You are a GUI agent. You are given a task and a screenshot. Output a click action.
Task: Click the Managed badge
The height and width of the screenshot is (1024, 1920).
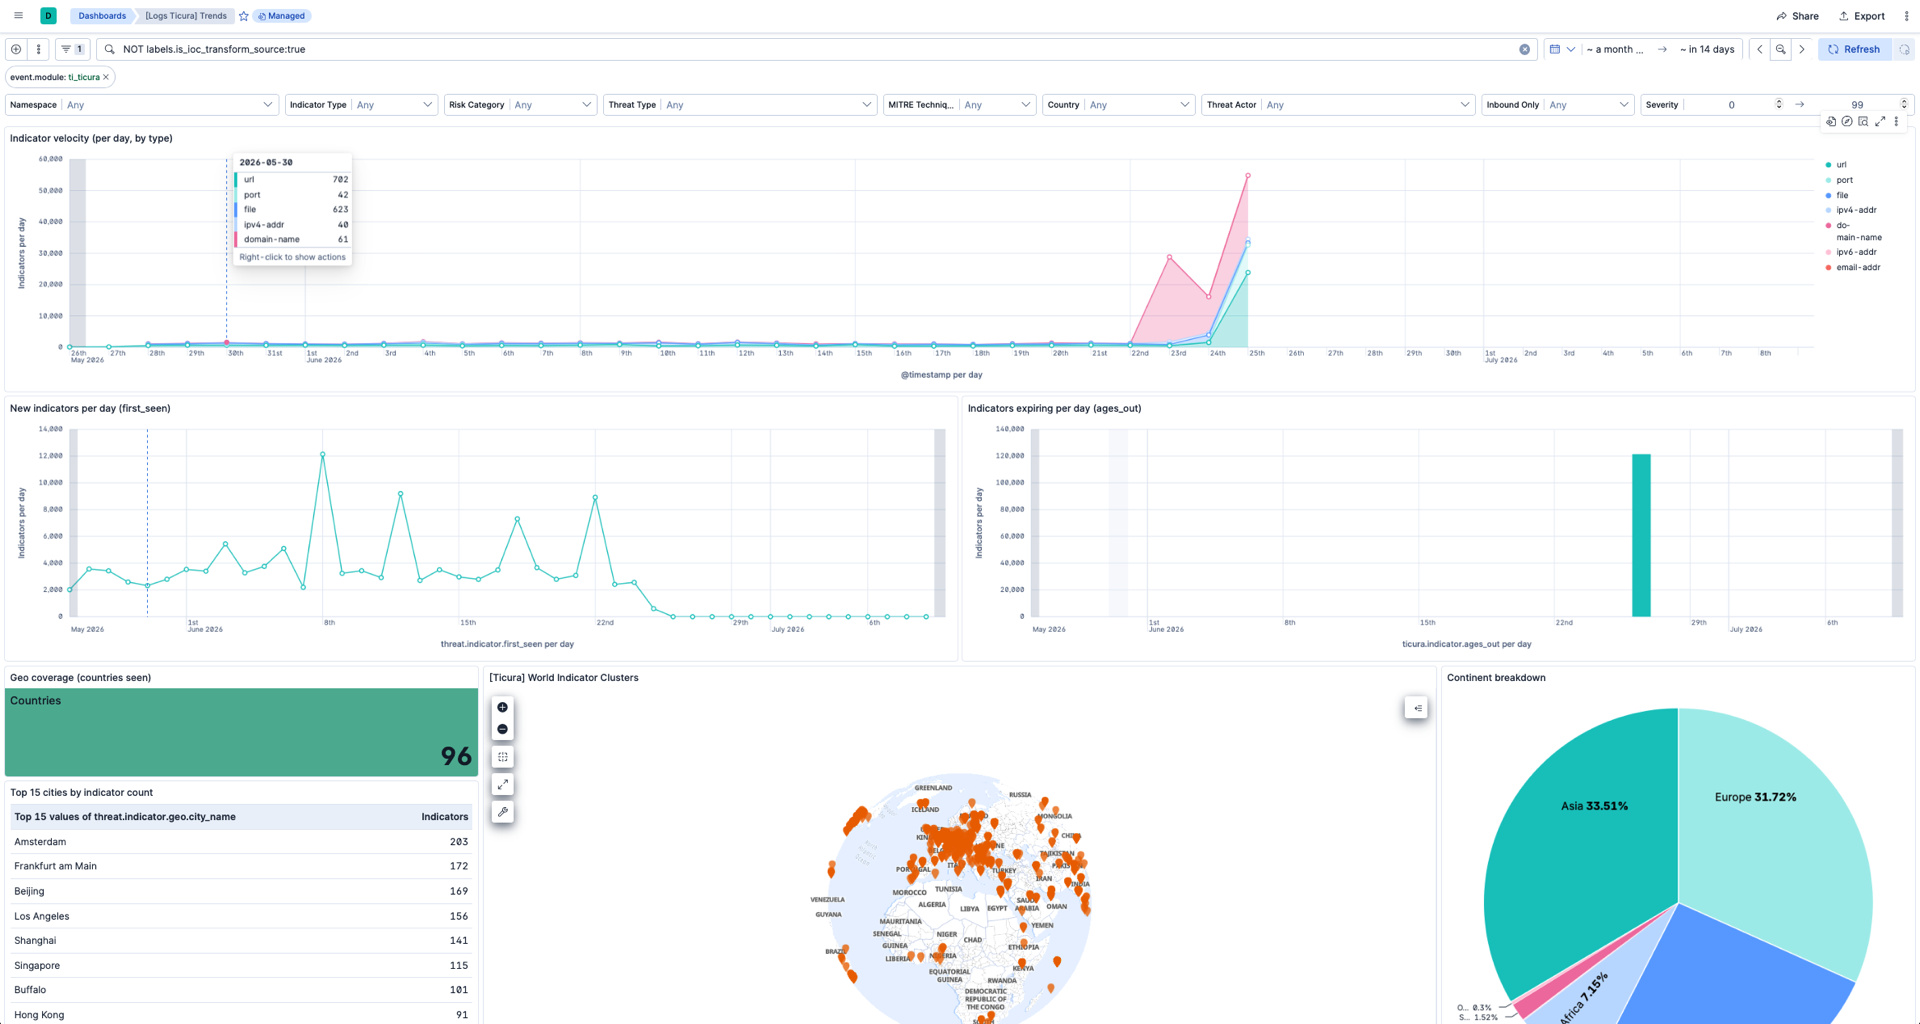[282, 16]
